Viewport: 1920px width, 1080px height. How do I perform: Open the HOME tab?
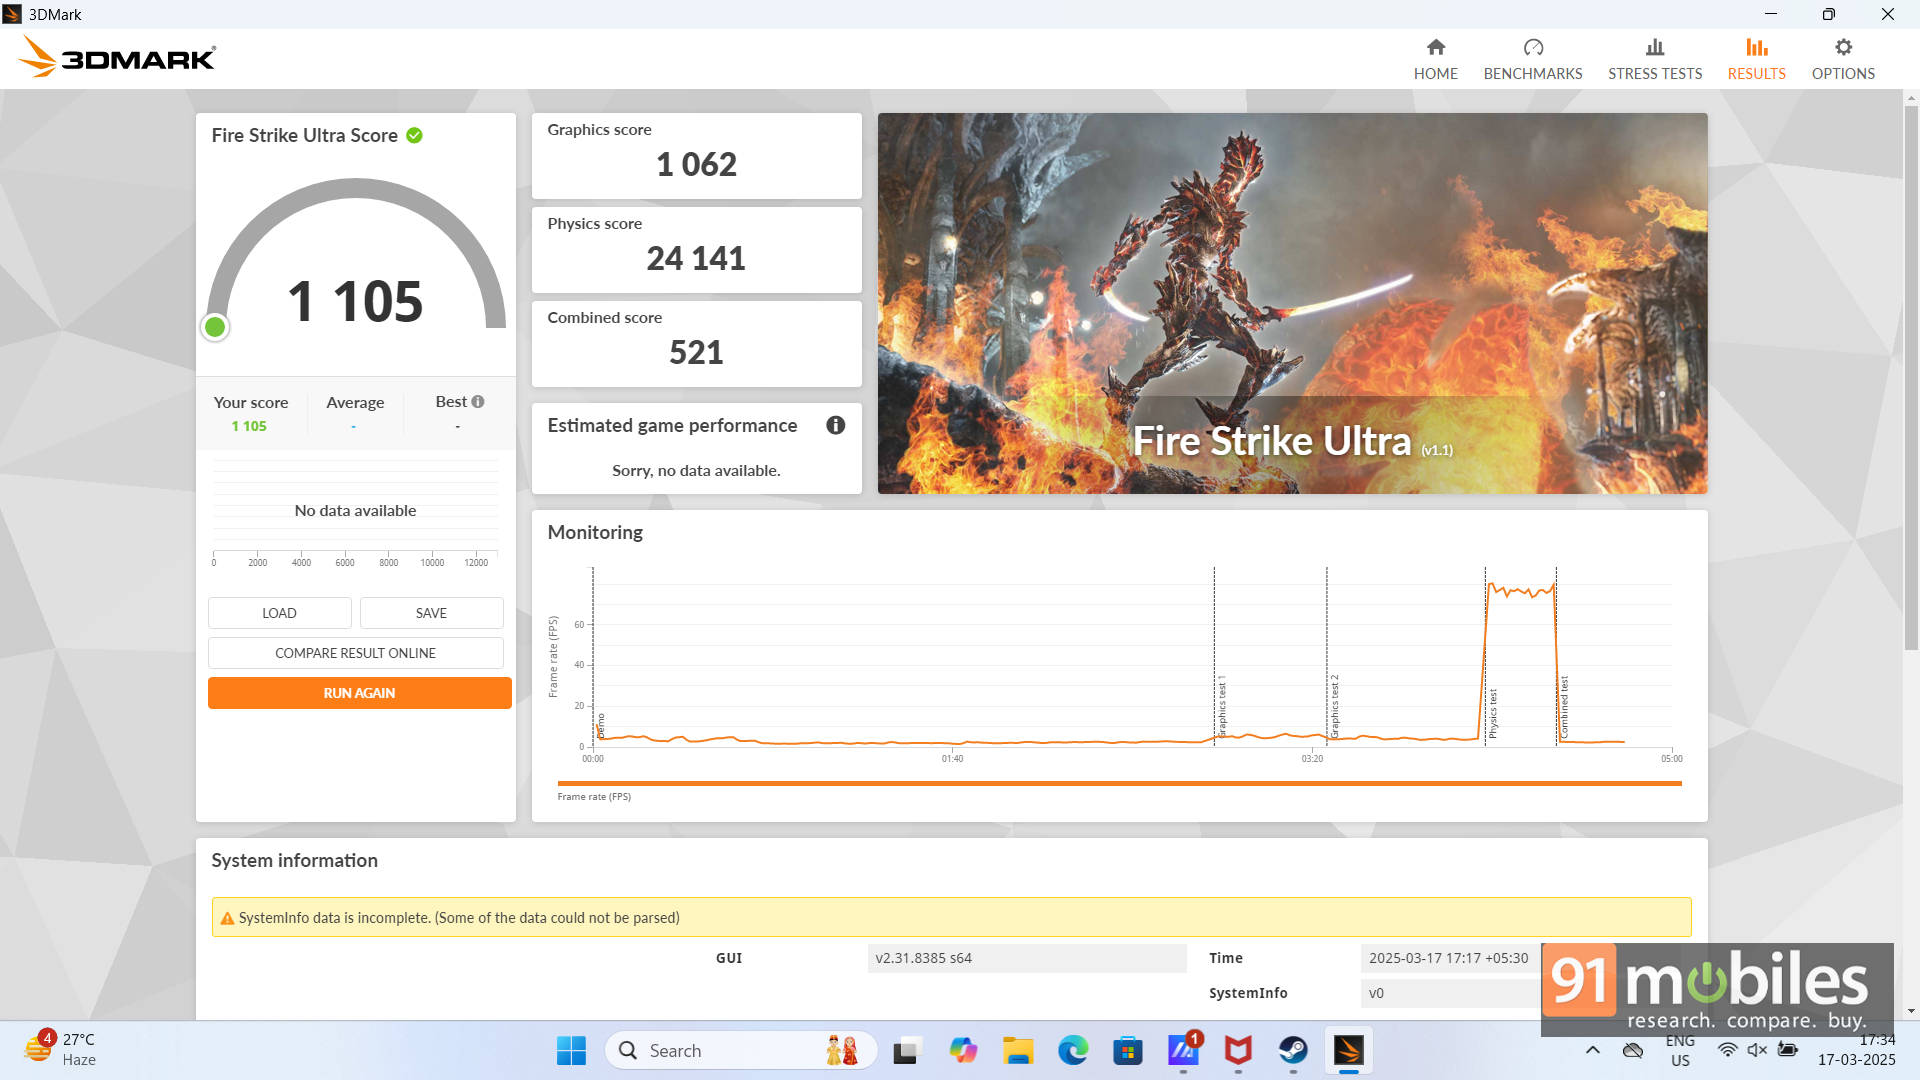1435,59
